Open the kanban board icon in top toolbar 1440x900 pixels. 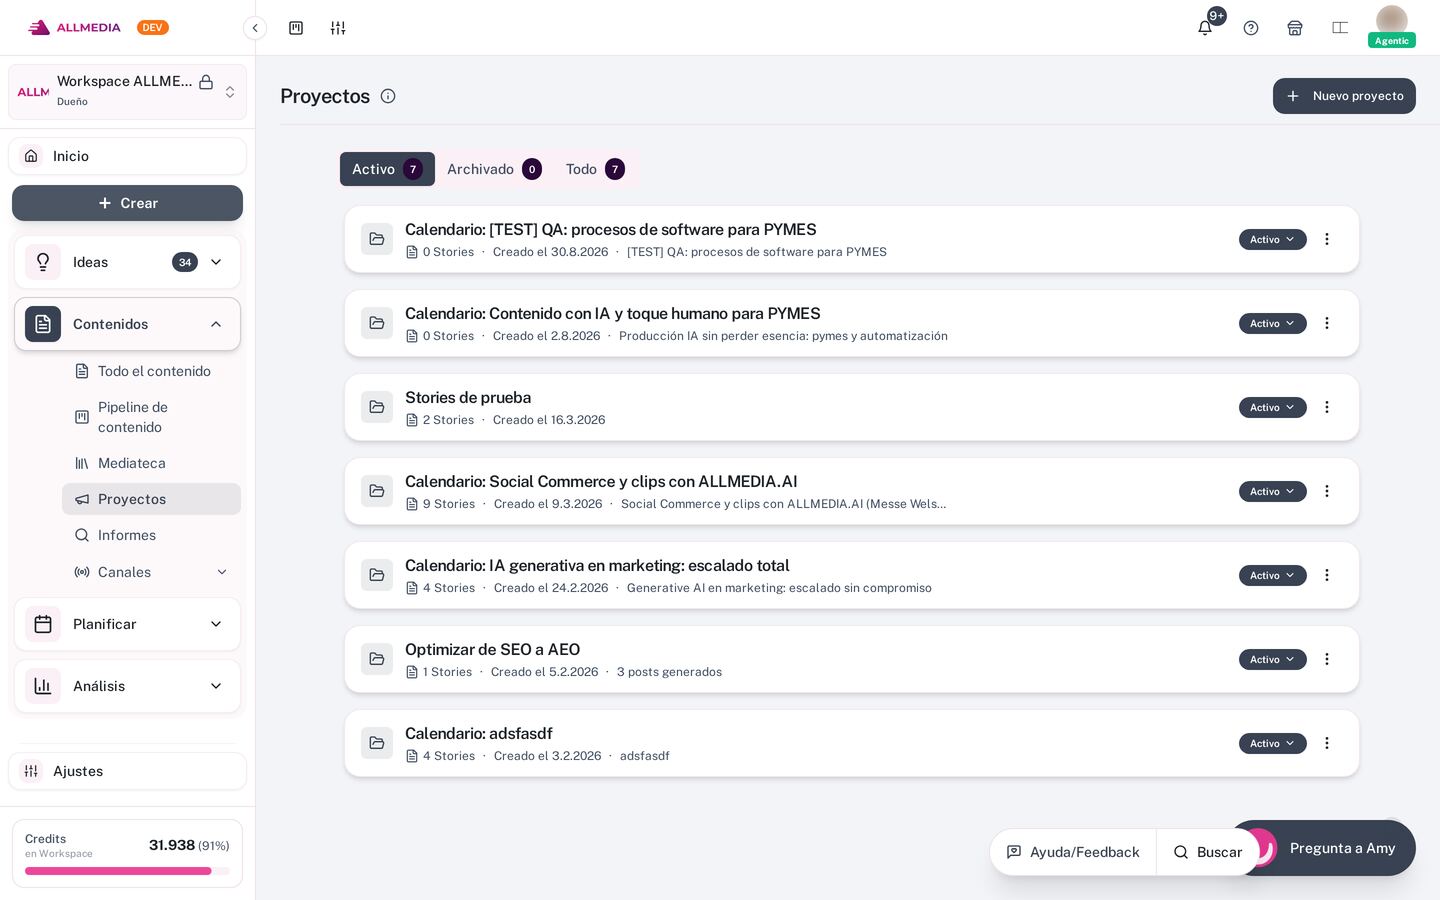(296, 28)
